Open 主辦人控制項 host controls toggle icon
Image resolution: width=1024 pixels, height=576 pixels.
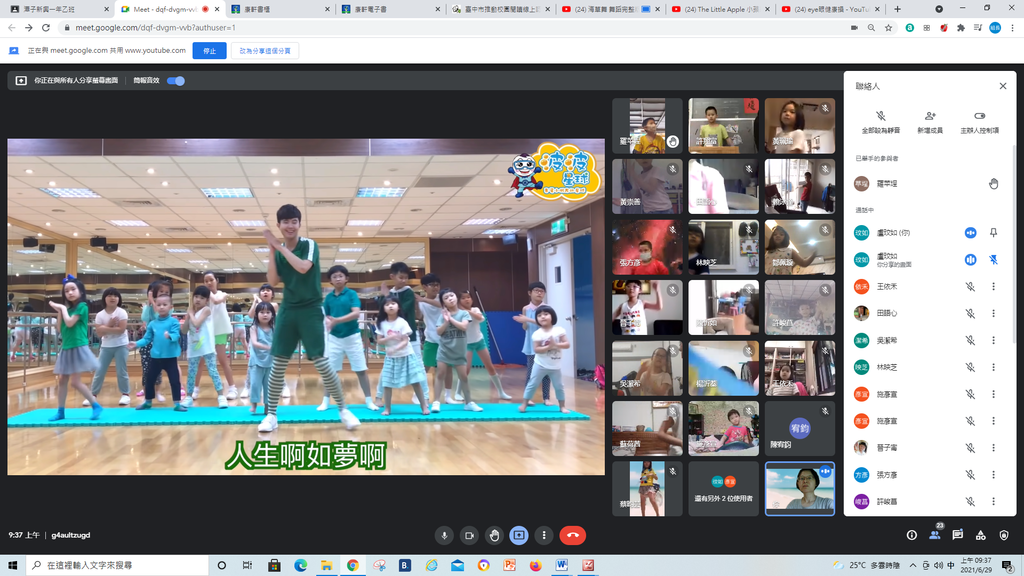coord(980,116)
